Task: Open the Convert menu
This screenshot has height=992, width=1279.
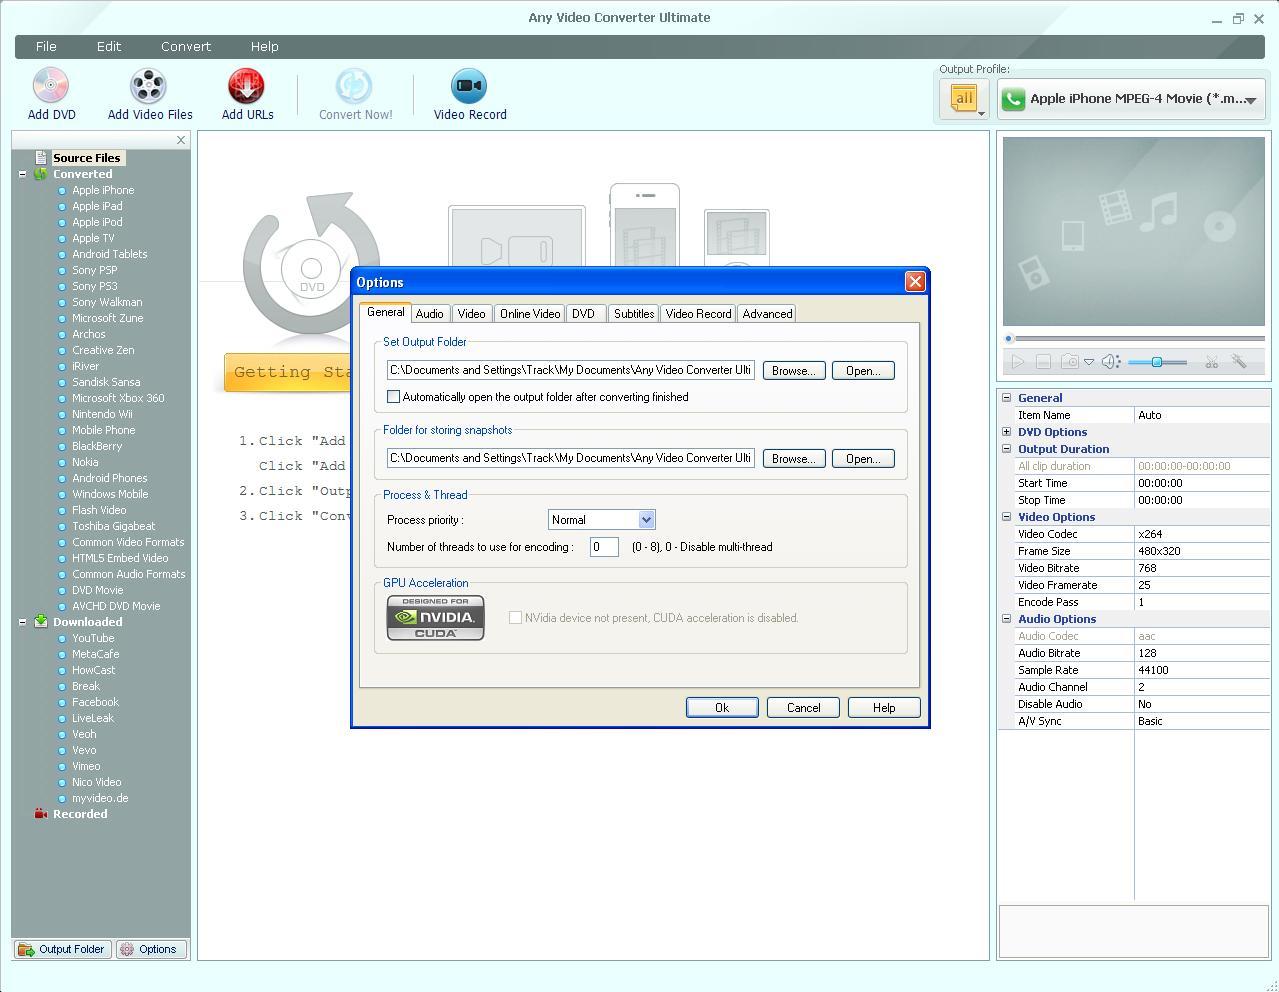Action: 186,47
